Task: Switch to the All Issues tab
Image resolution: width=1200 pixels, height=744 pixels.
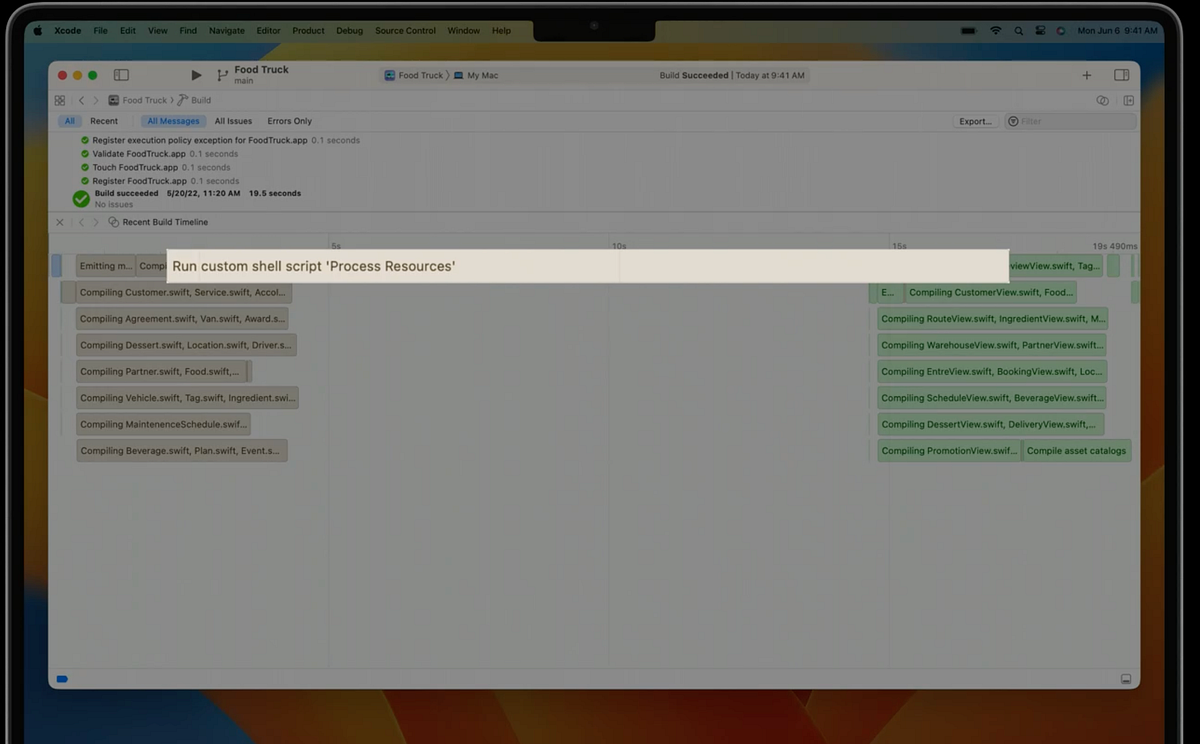Action: pyautogui.click(x=233, y=121)
